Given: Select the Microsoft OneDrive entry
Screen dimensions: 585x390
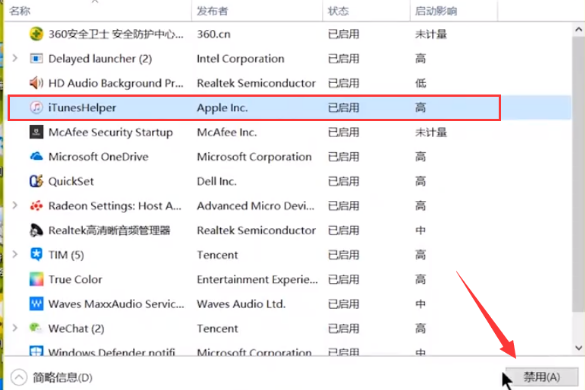Looking at the screenshot, I should click(98, 157).
